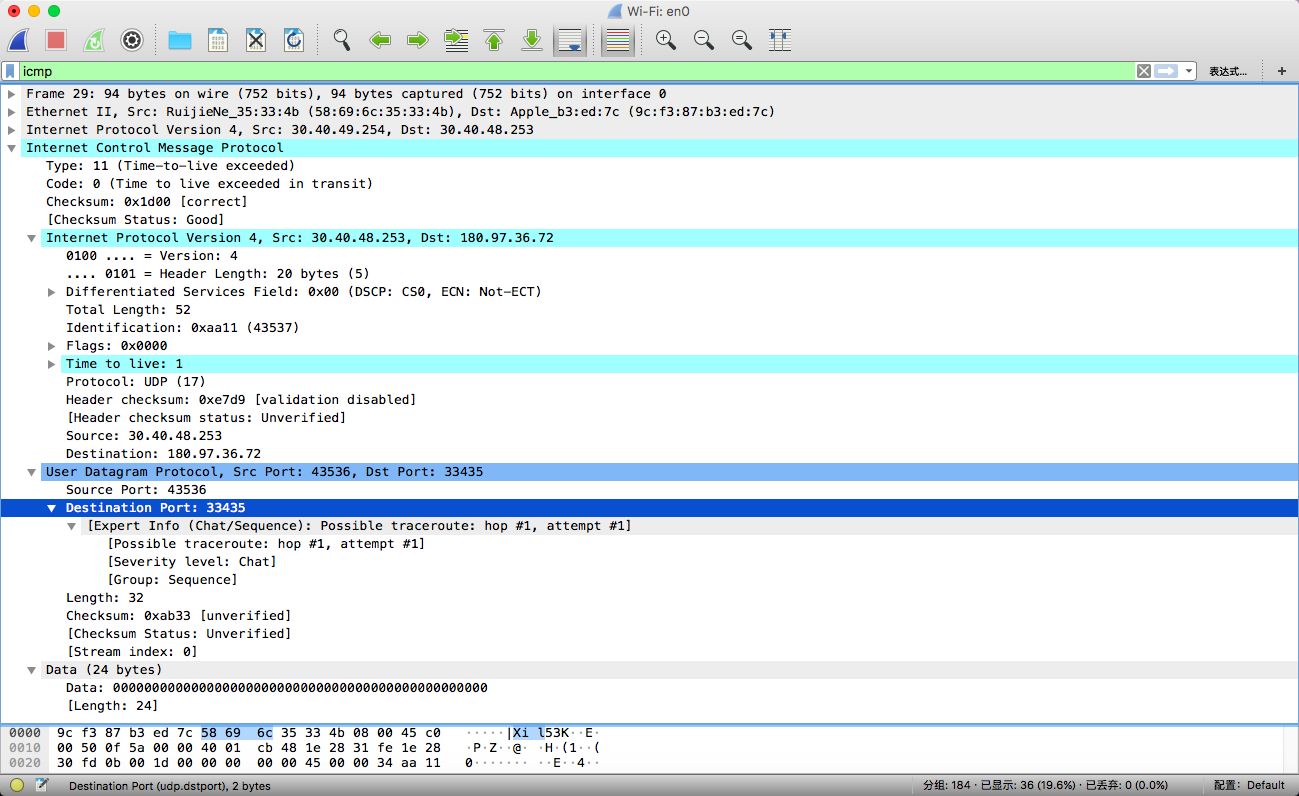Open the display filter history dropdown
Image resolution: width=1299 pixels, height=796 pixels.
tap(1189, 71)
